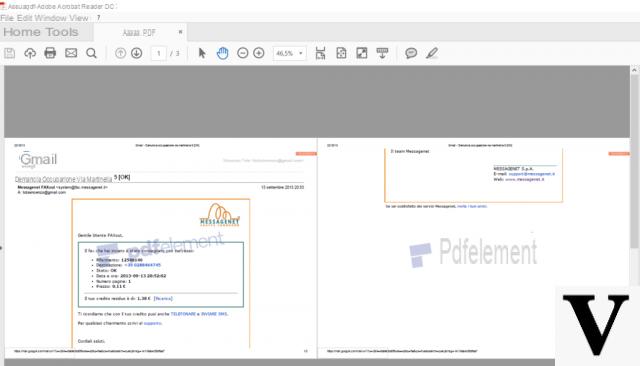Click the blue phone number link in fax details
Image resolution: width=640 pixels, height=366 pixels.
(142, 265)
